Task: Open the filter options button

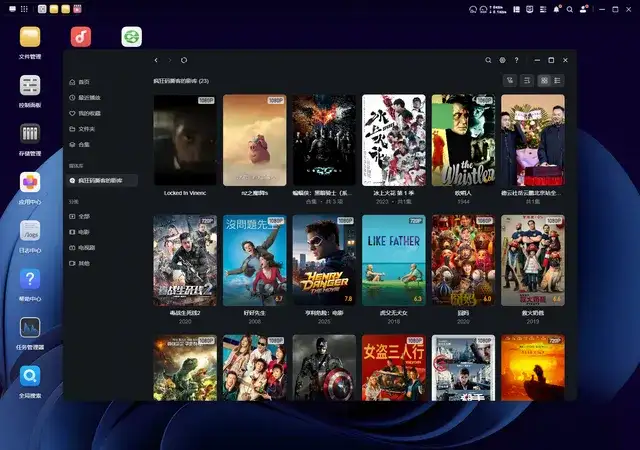Action: click(510, 80)
